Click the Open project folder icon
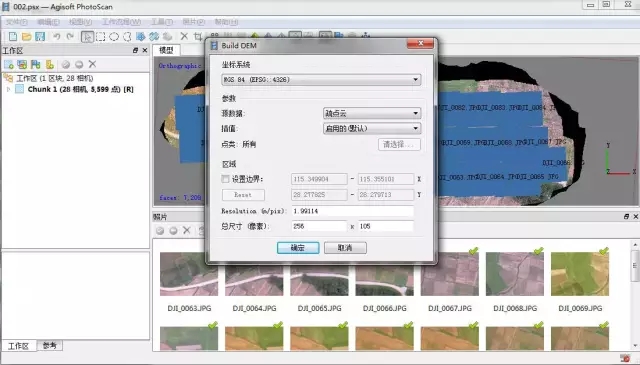The height and width of the screenshot is (365, 640). pos(27,37)
